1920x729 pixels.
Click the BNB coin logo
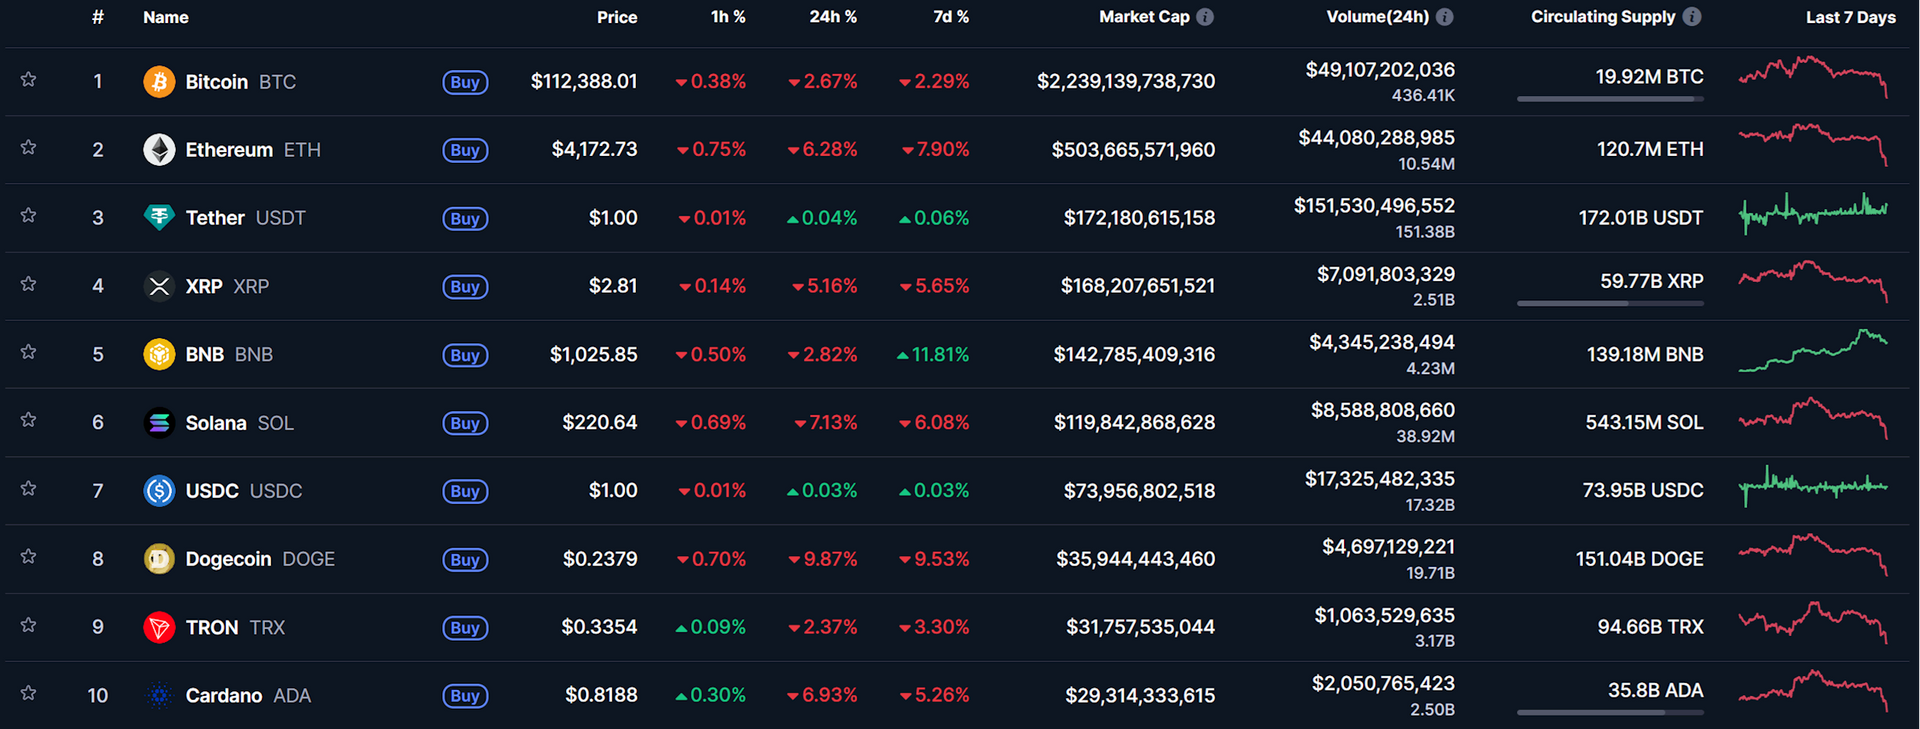pyautogui.click(x=159, y=354)
